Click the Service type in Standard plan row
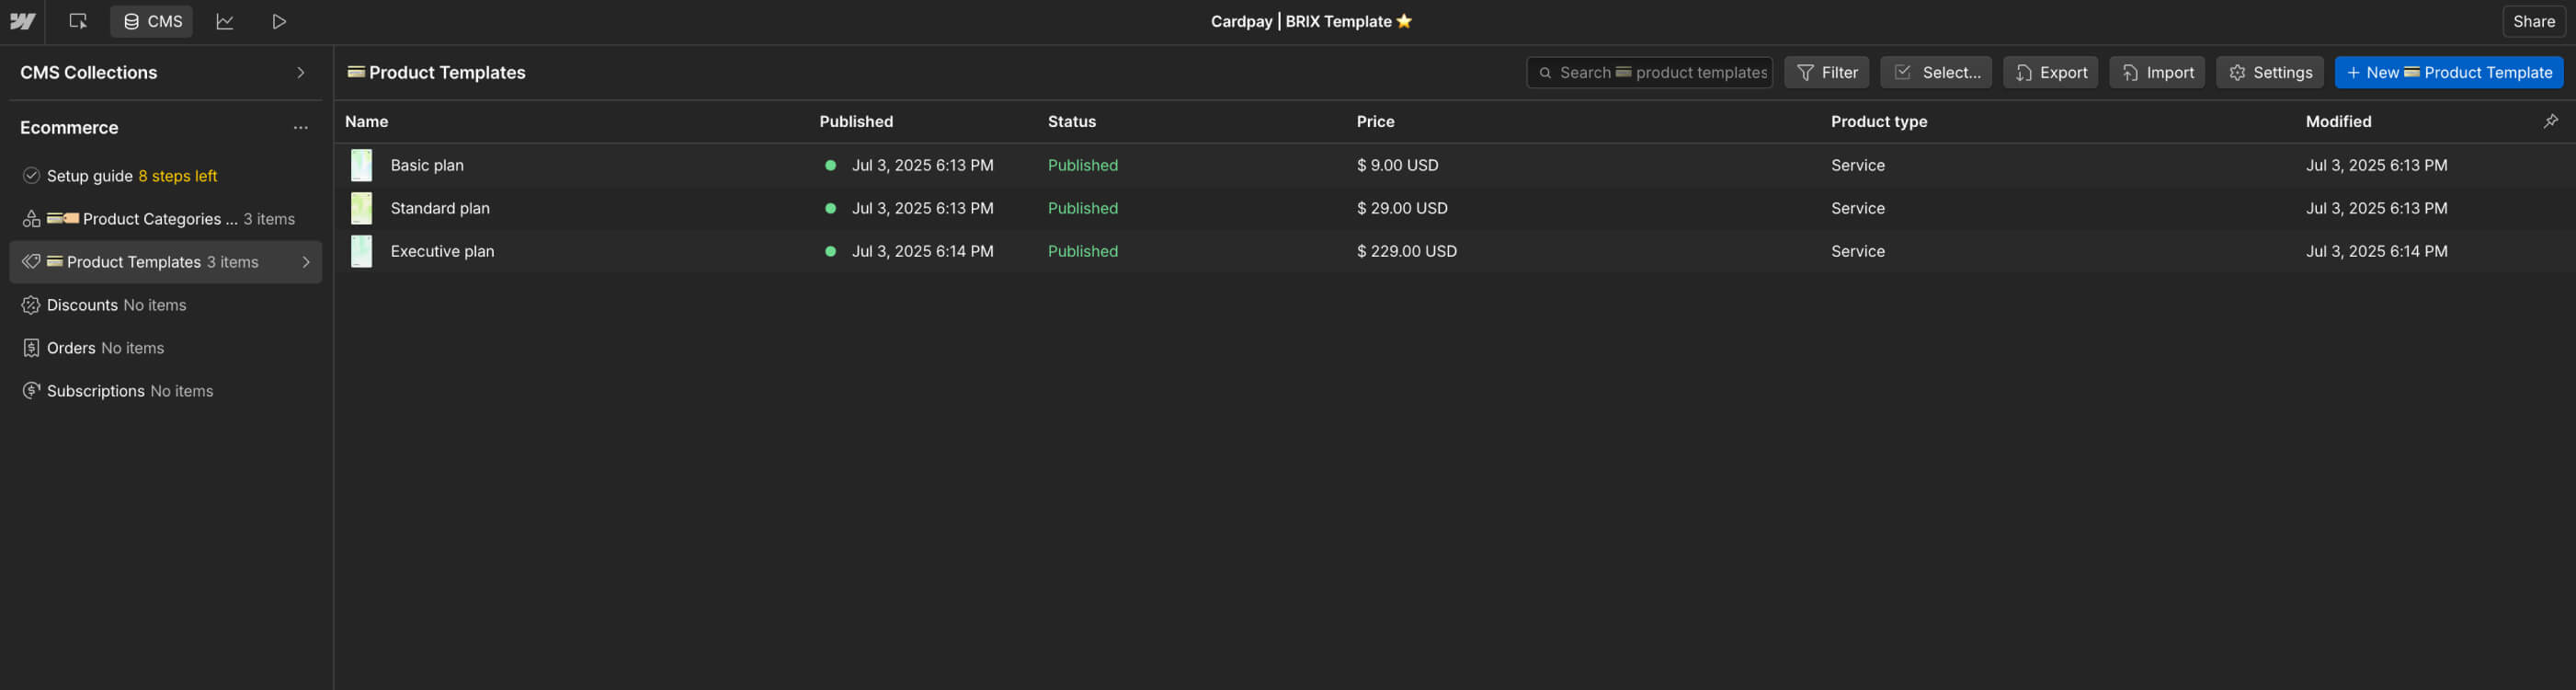The image size is (2576, 690). click(x=1857, y=208)
